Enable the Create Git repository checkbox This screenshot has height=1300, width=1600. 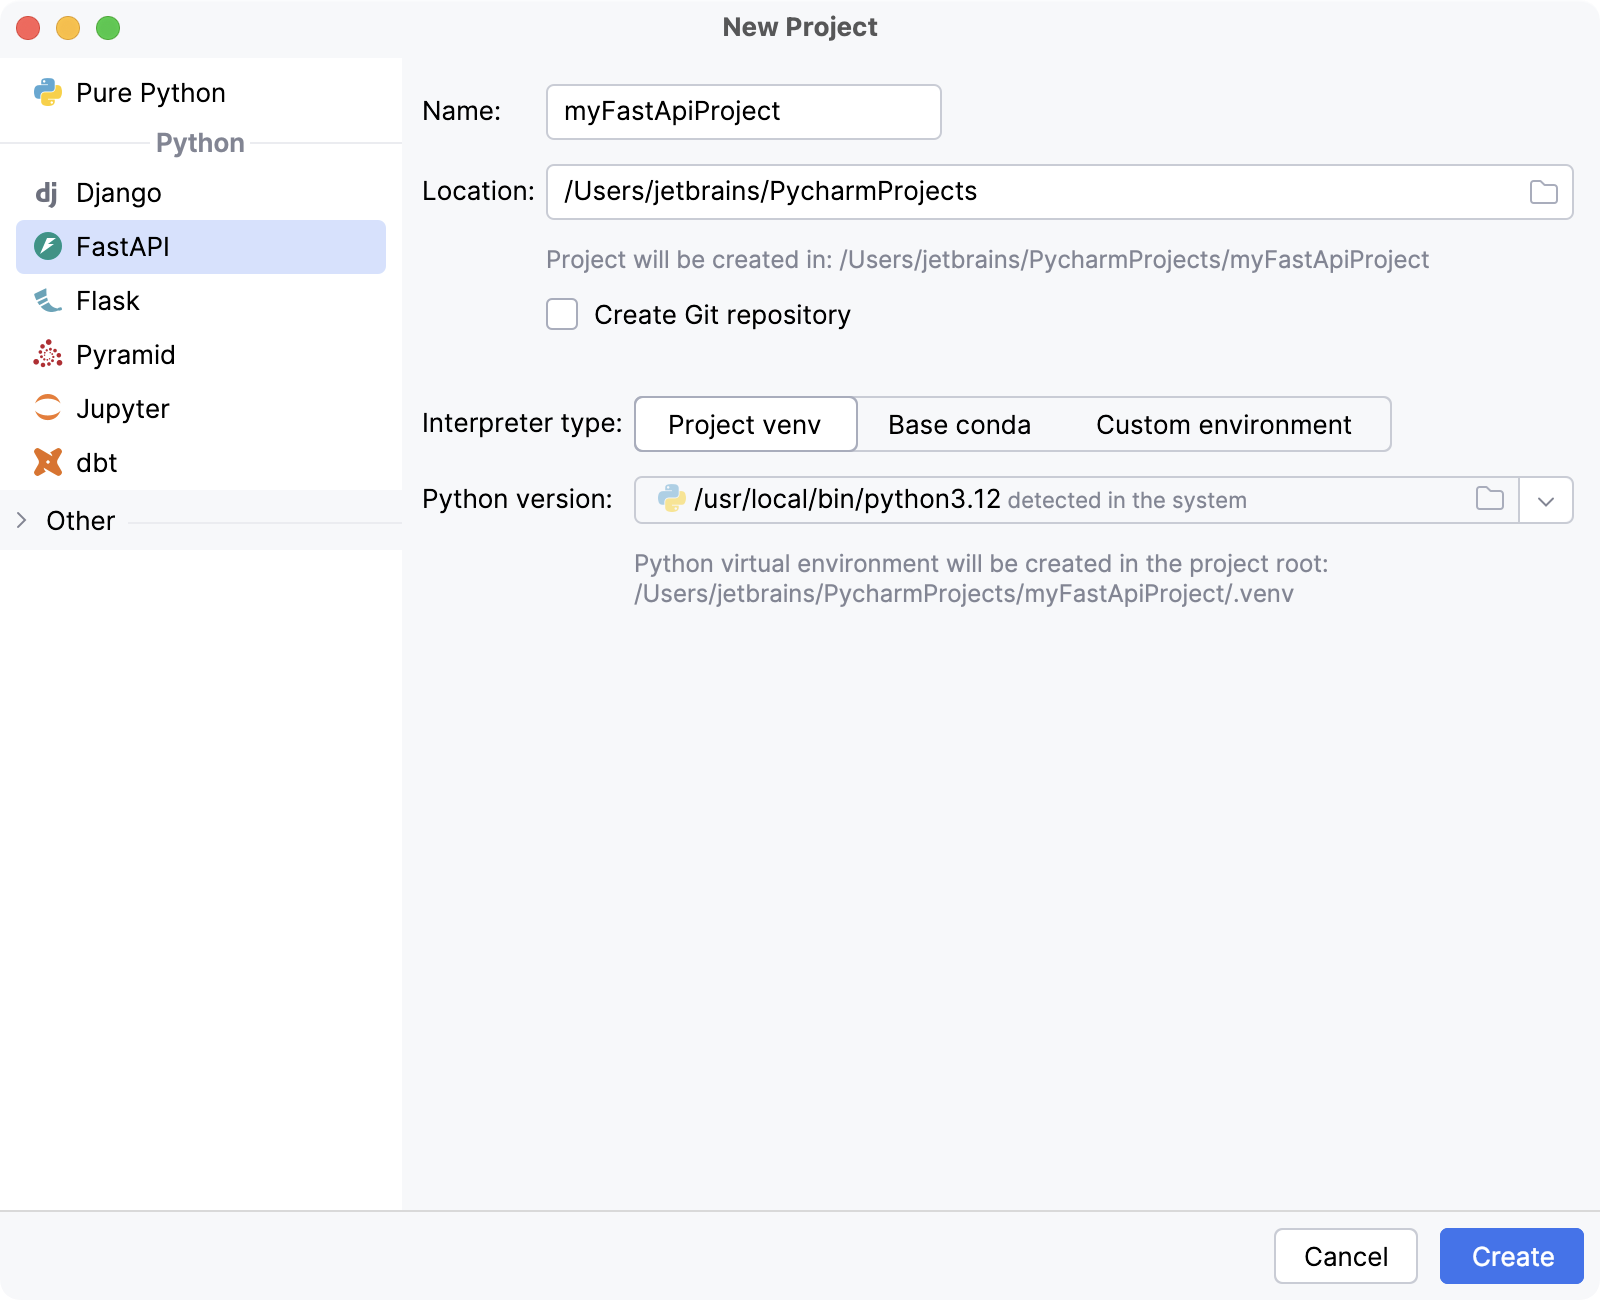tap(562, 314)
